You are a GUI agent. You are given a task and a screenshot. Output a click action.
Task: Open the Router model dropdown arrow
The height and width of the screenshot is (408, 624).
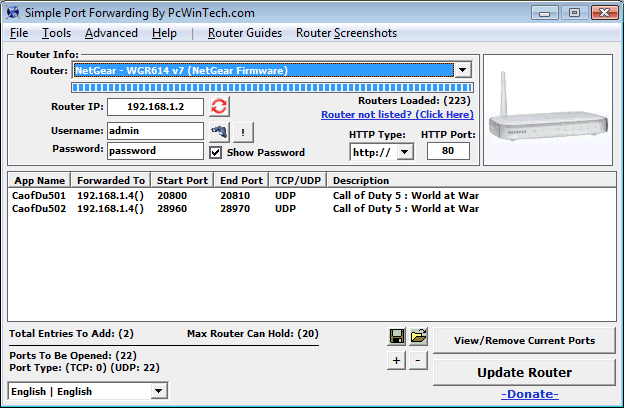tap(462, 70)
